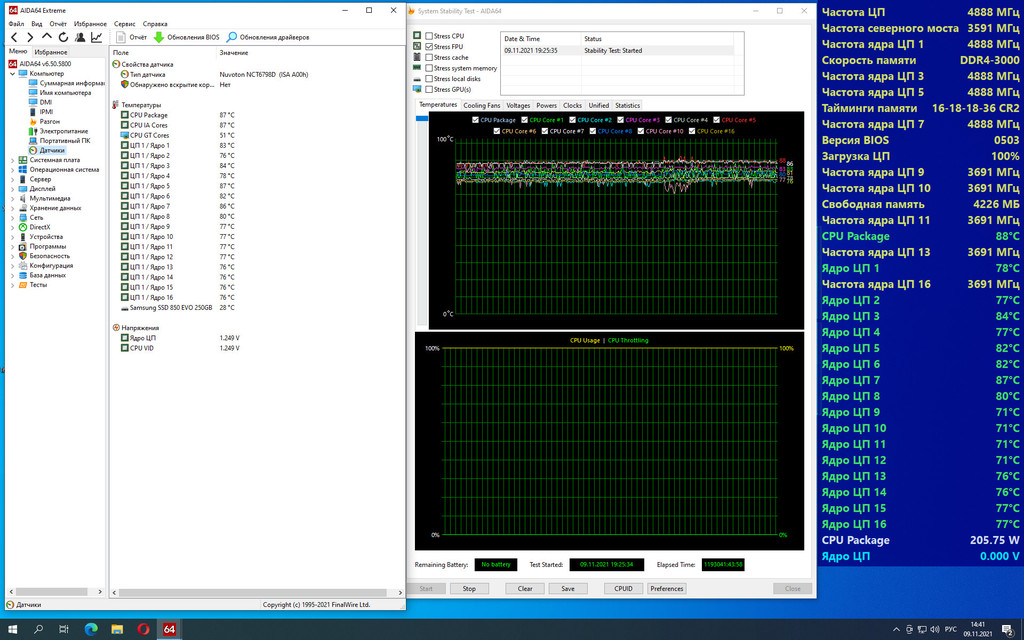The height and width of the screenshot is (640, 1024).
Task: Open Opera browser from the taskbar
Action: (x=143, y=629)
